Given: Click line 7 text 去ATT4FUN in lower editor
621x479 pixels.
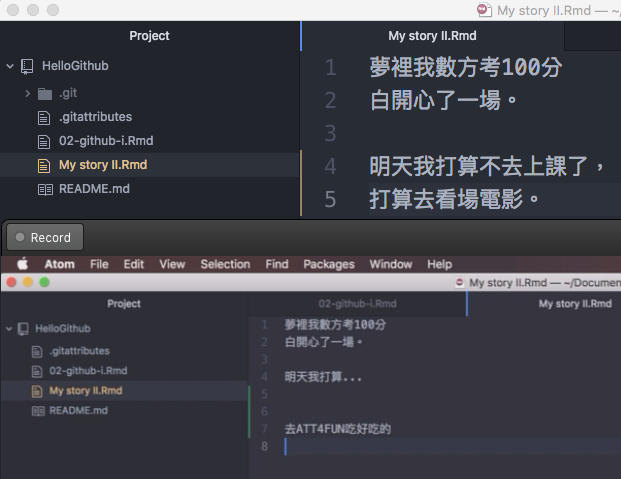Looking at the screenshot, I should click(337, 429).
